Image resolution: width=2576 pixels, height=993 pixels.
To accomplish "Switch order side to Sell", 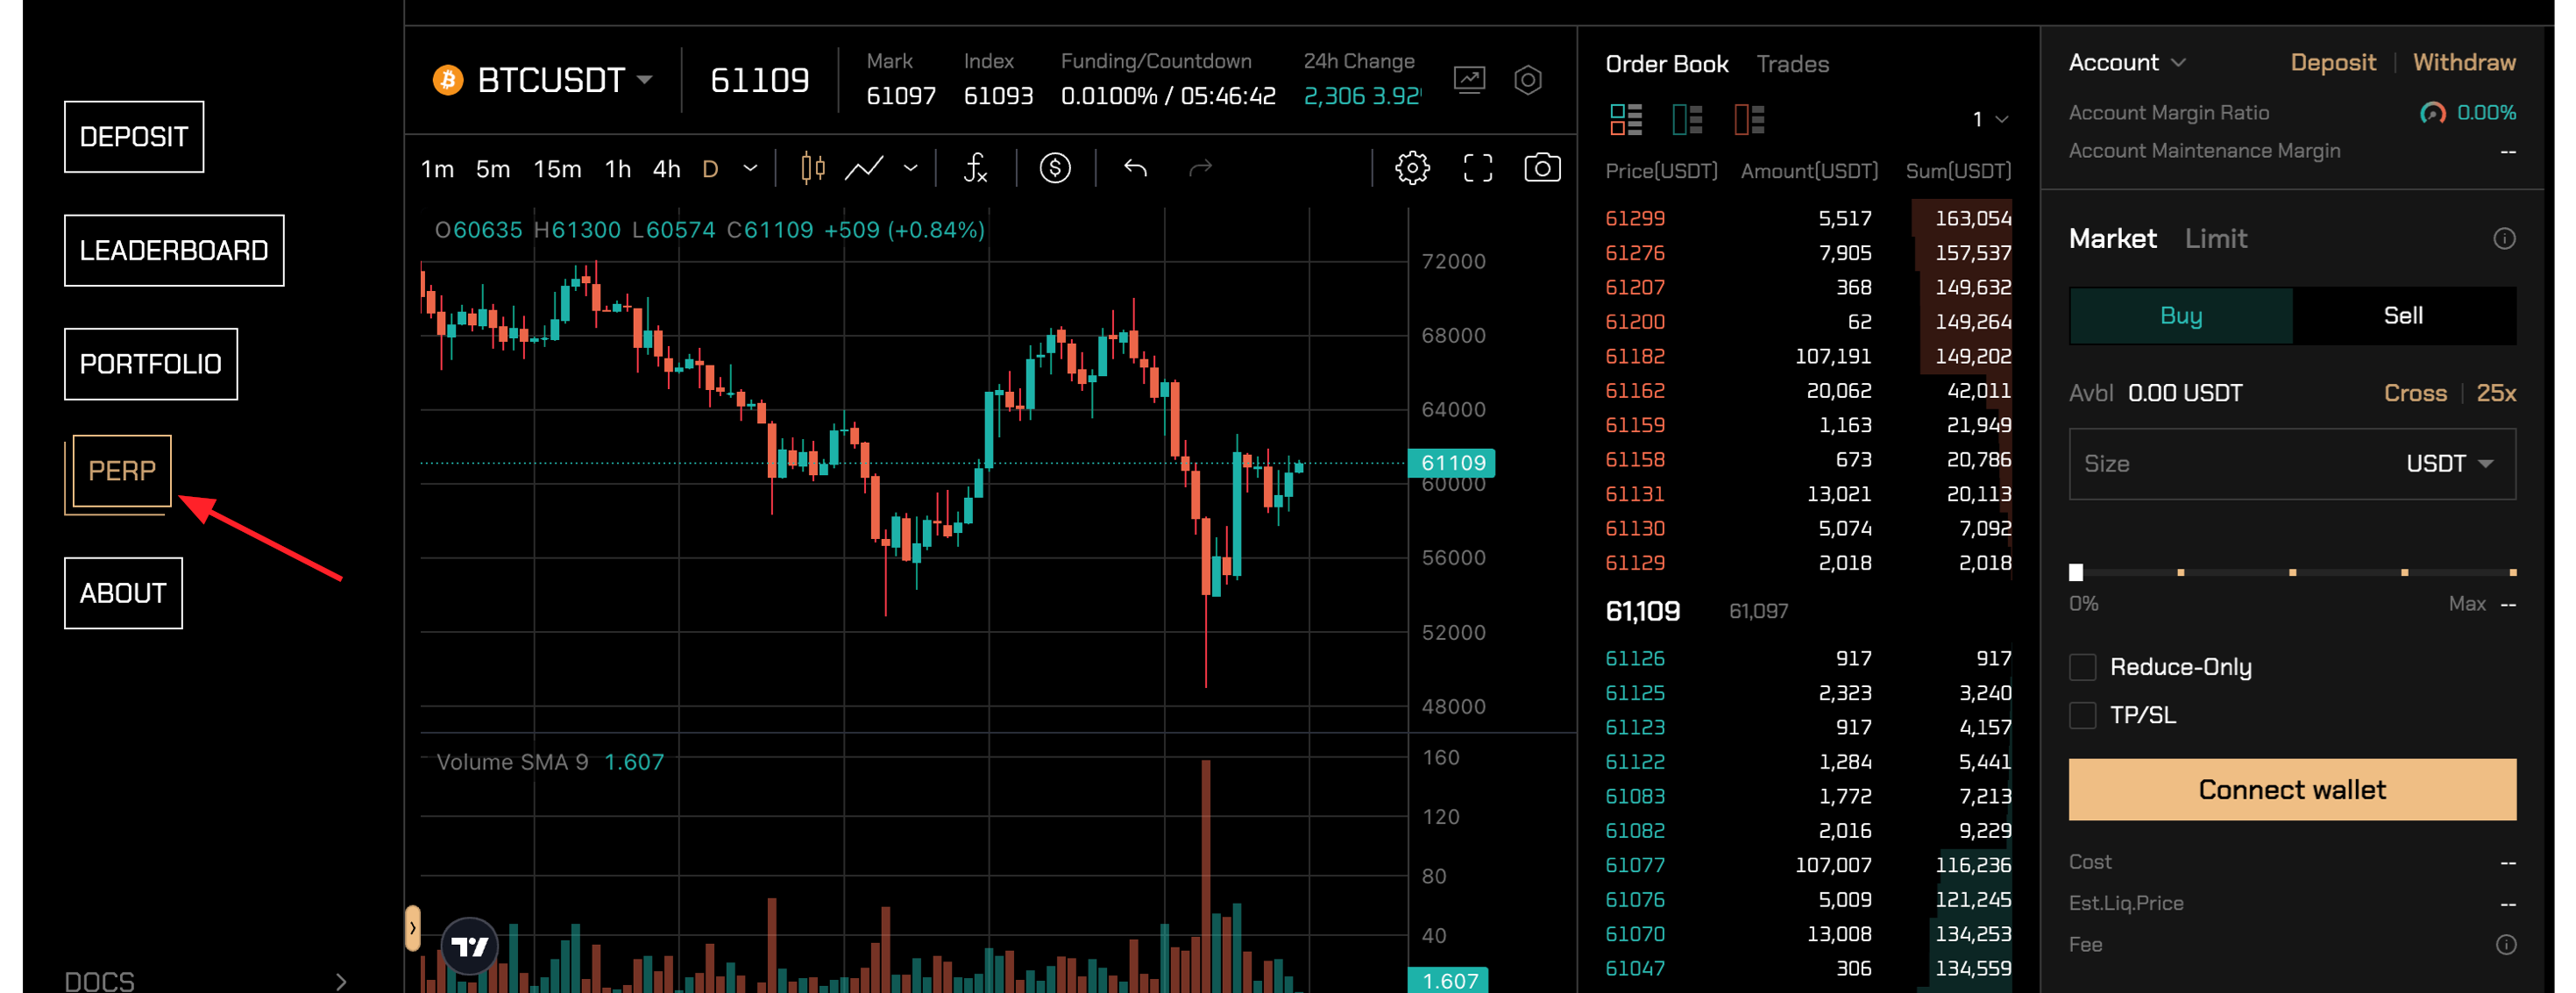I will point(2402,316).
